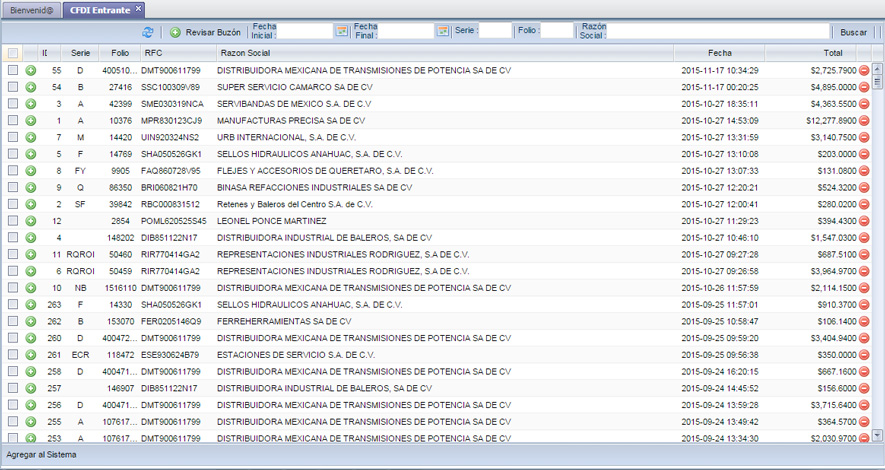Click the vertical scrollbar thumb

(877, 82)
